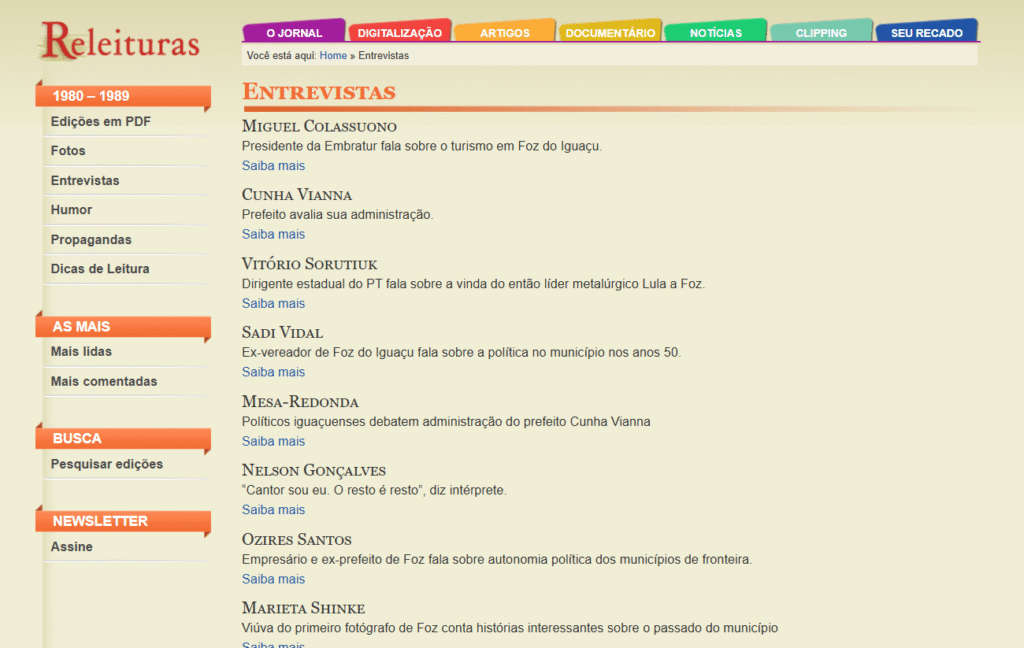Open the O Jornal tab
The image size is (1024, 648).
(x=293, y=33)
